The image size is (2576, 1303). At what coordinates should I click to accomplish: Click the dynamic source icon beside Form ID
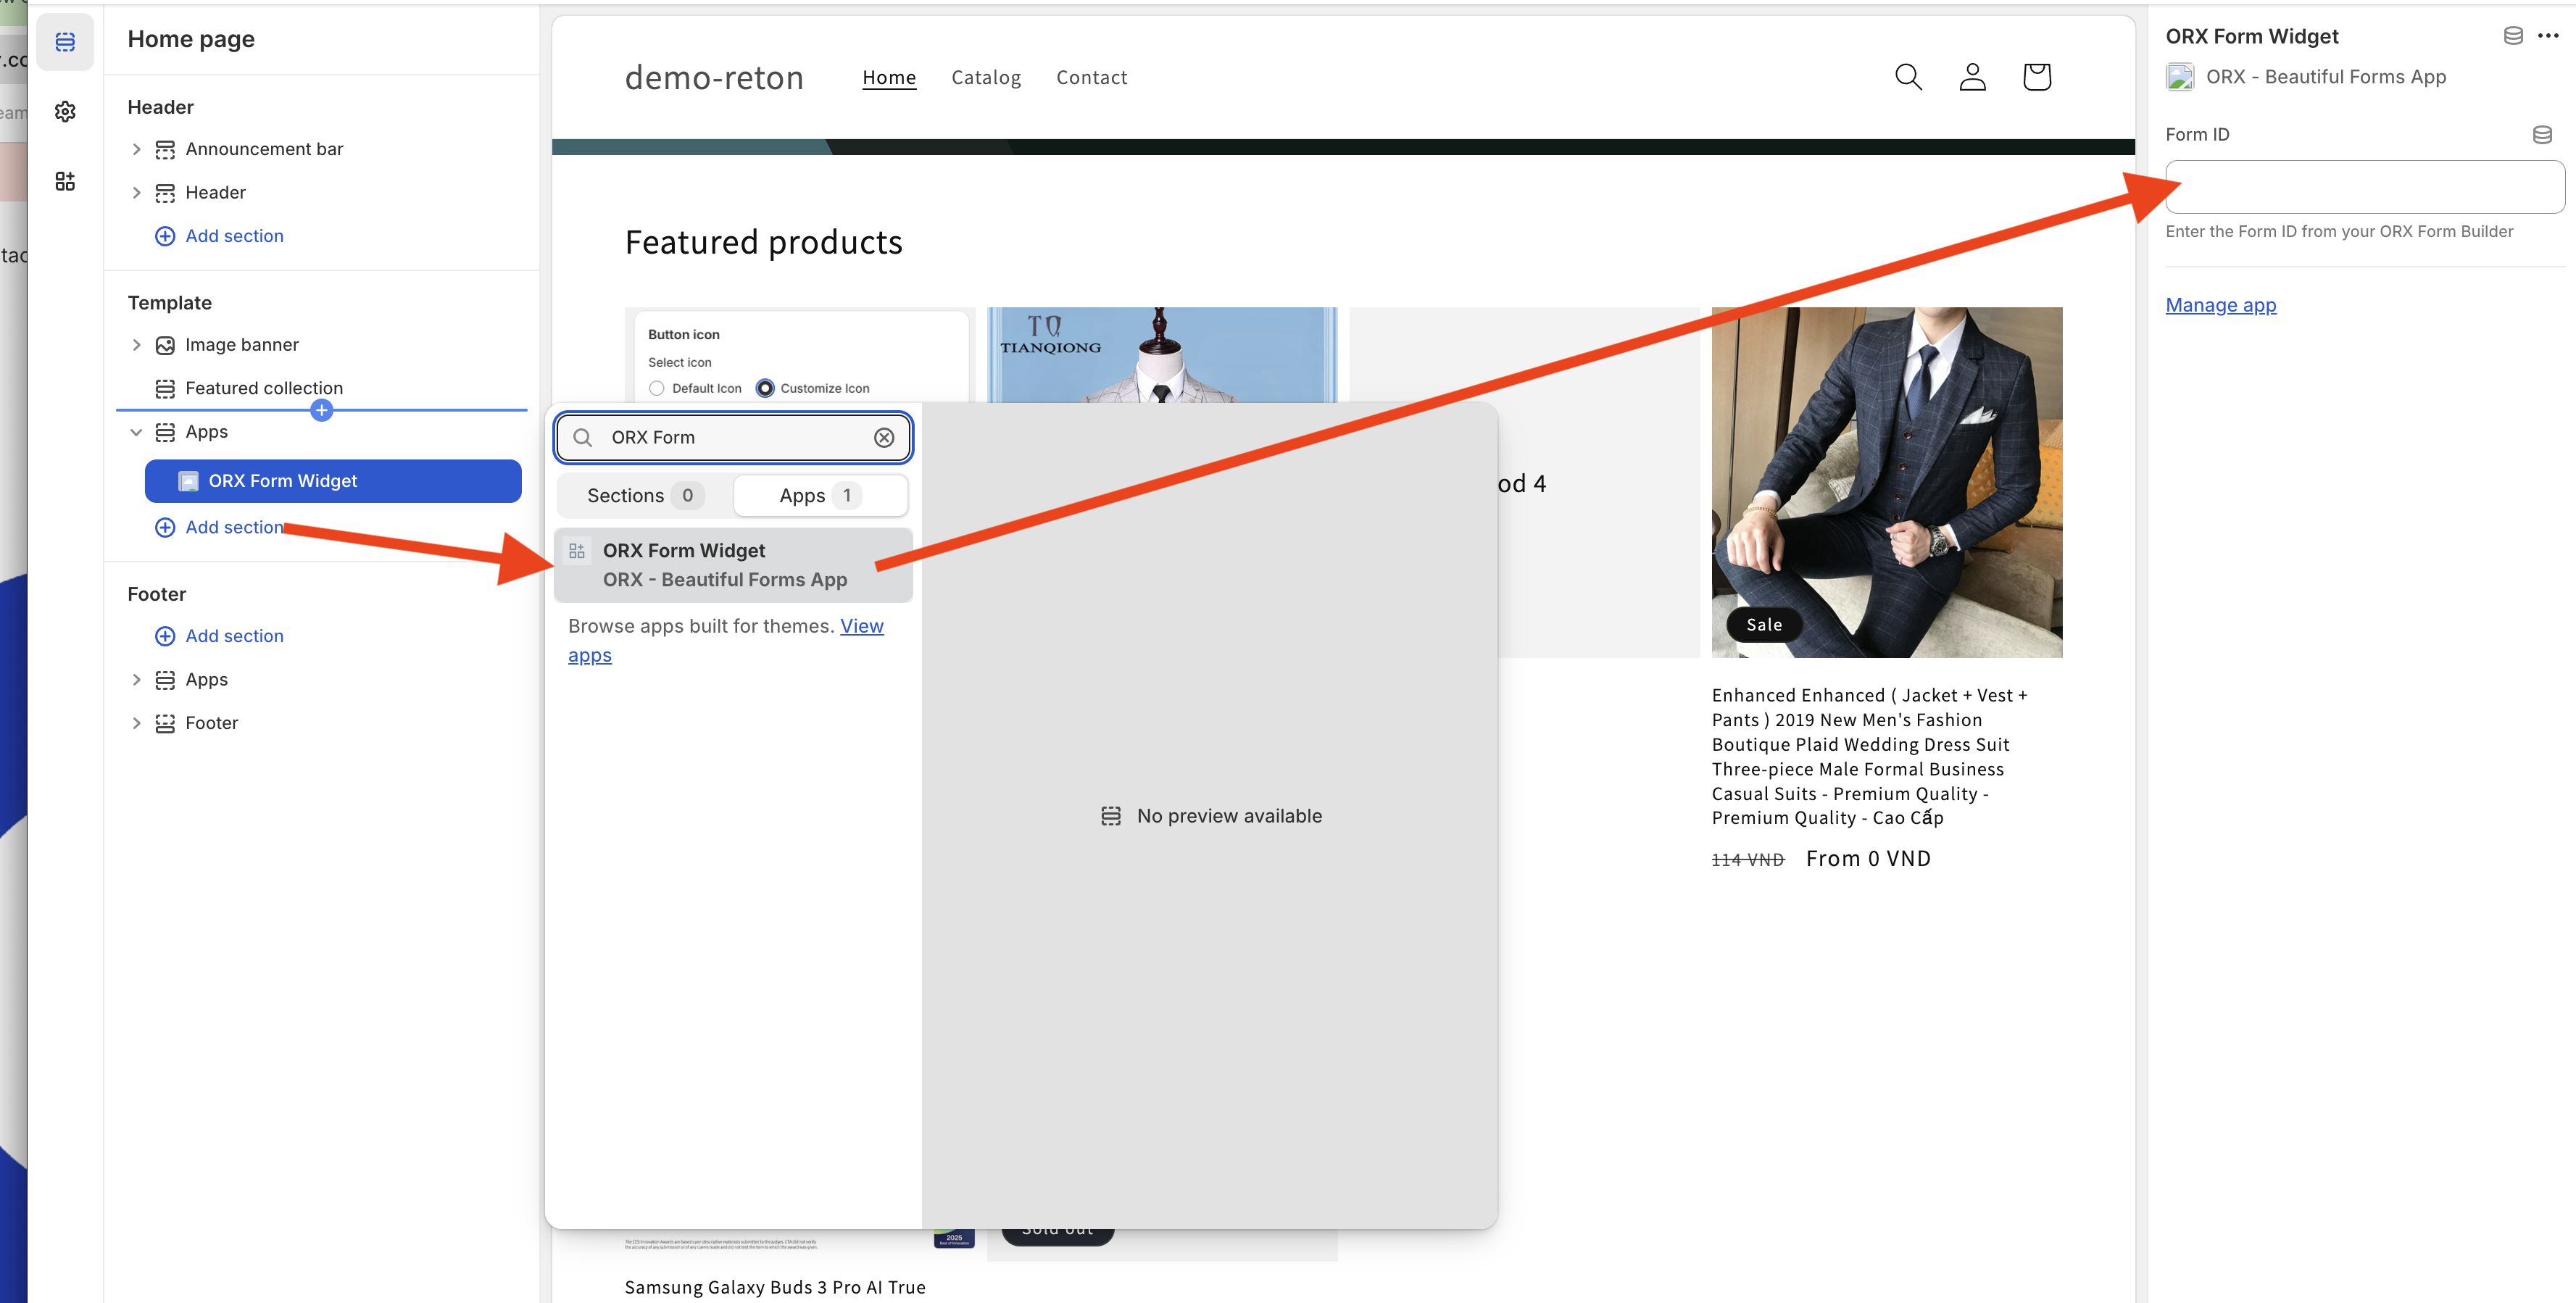coord(2542,134)
